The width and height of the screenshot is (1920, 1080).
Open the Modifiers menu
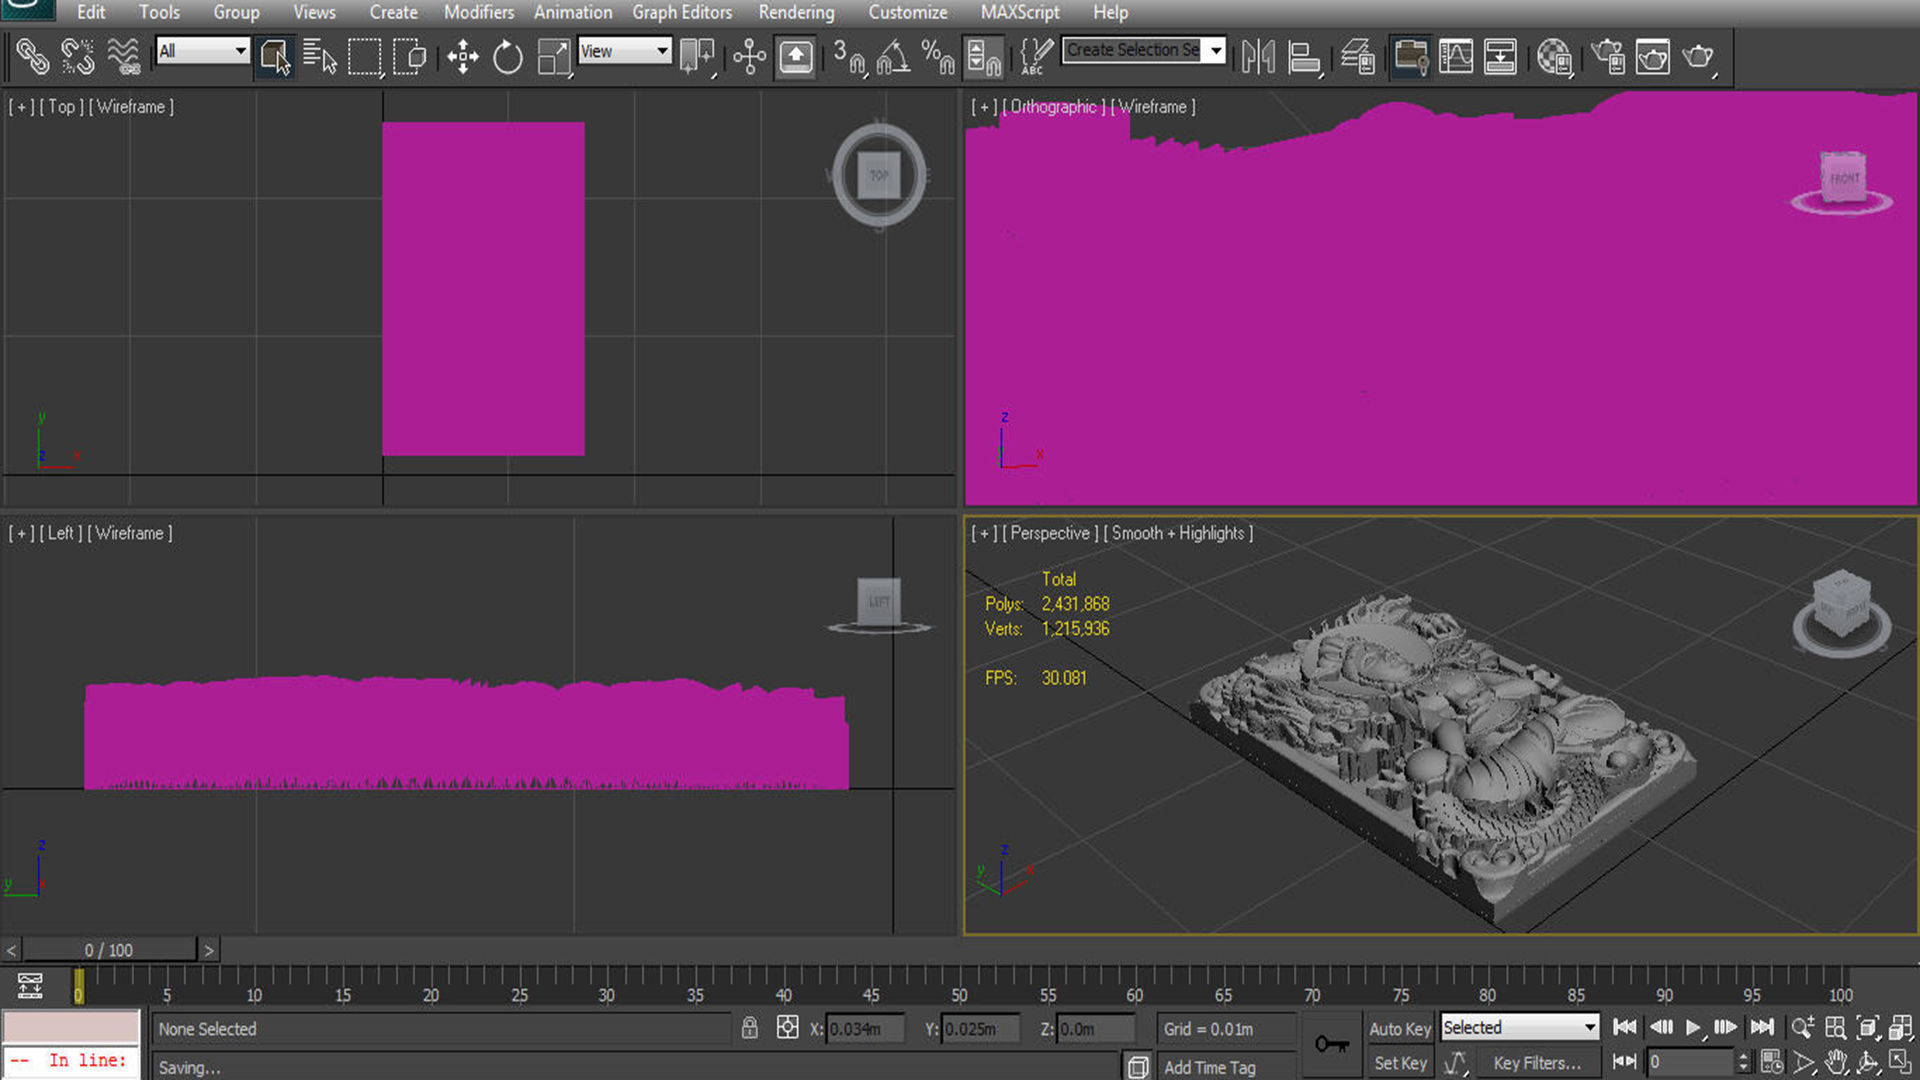478,12
